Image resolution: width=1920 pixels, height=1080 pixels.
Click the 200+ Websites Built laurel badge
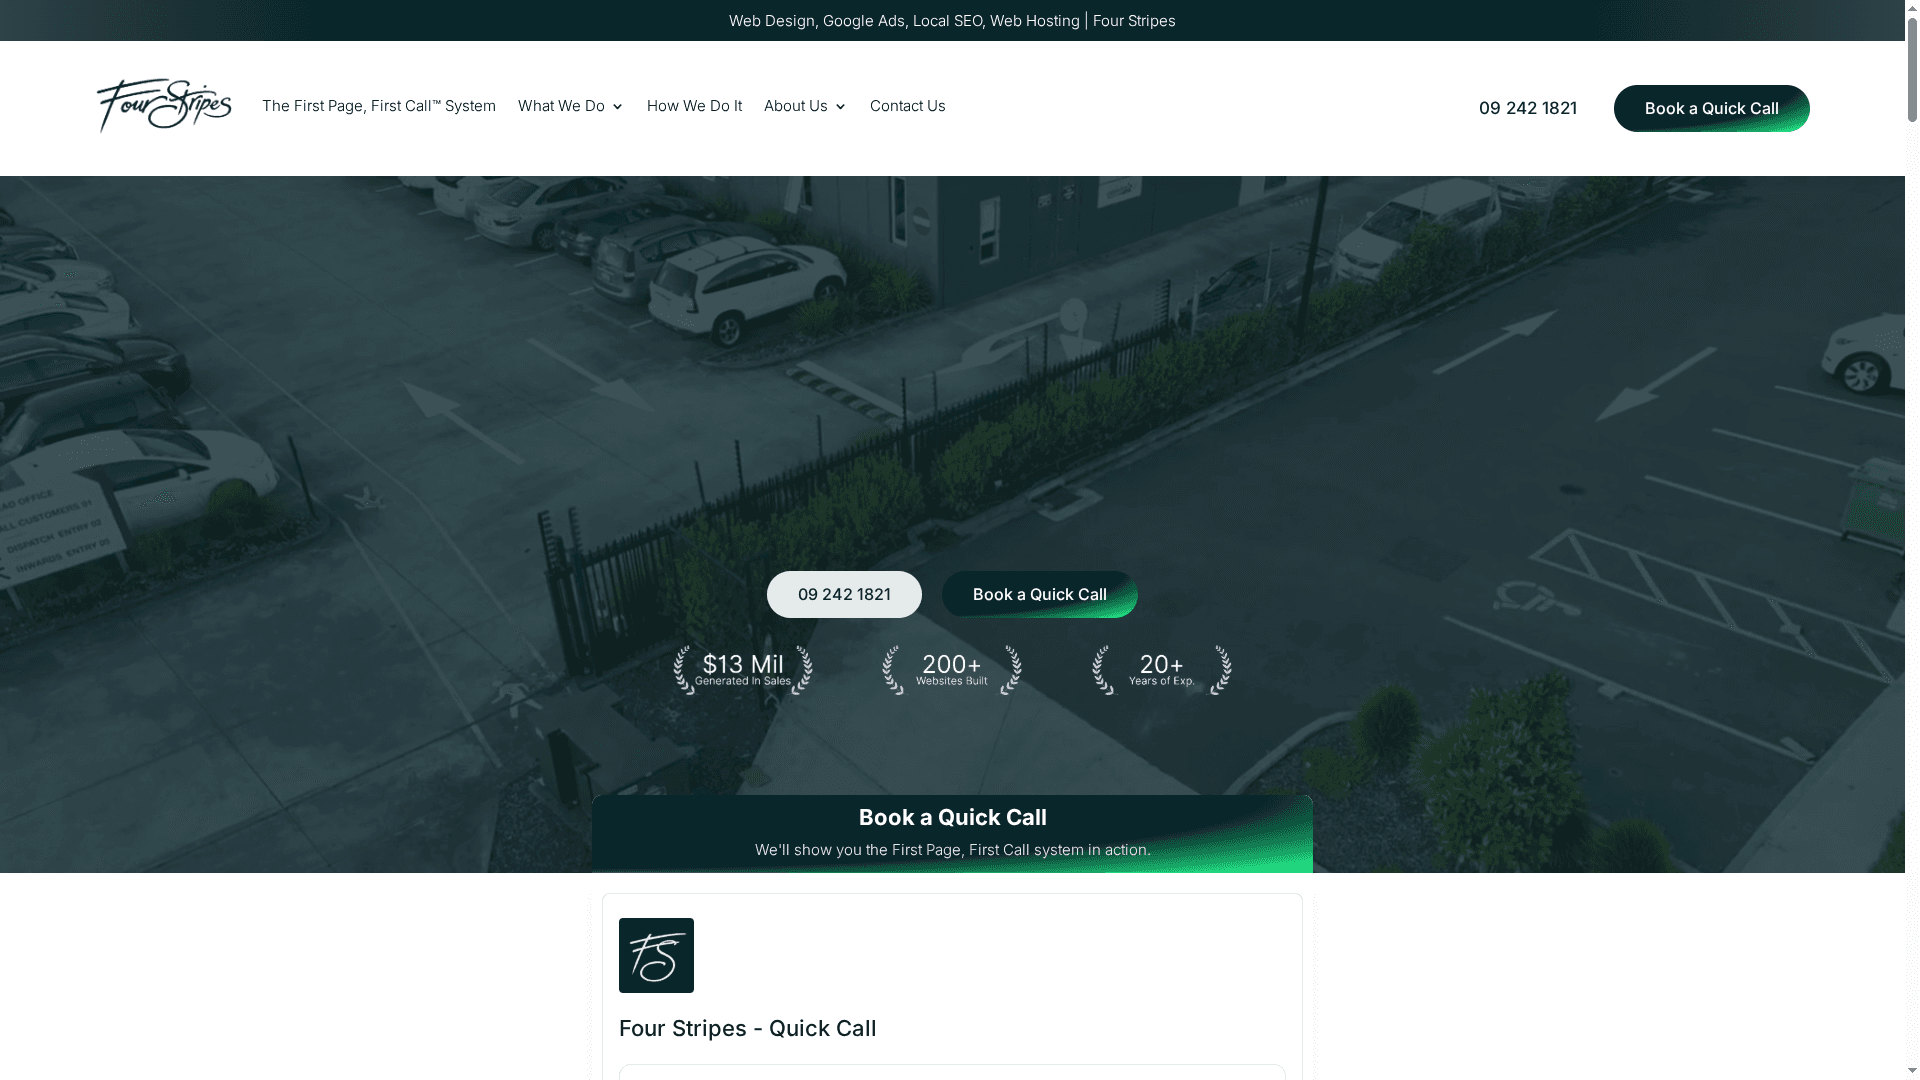pos(952,670)
